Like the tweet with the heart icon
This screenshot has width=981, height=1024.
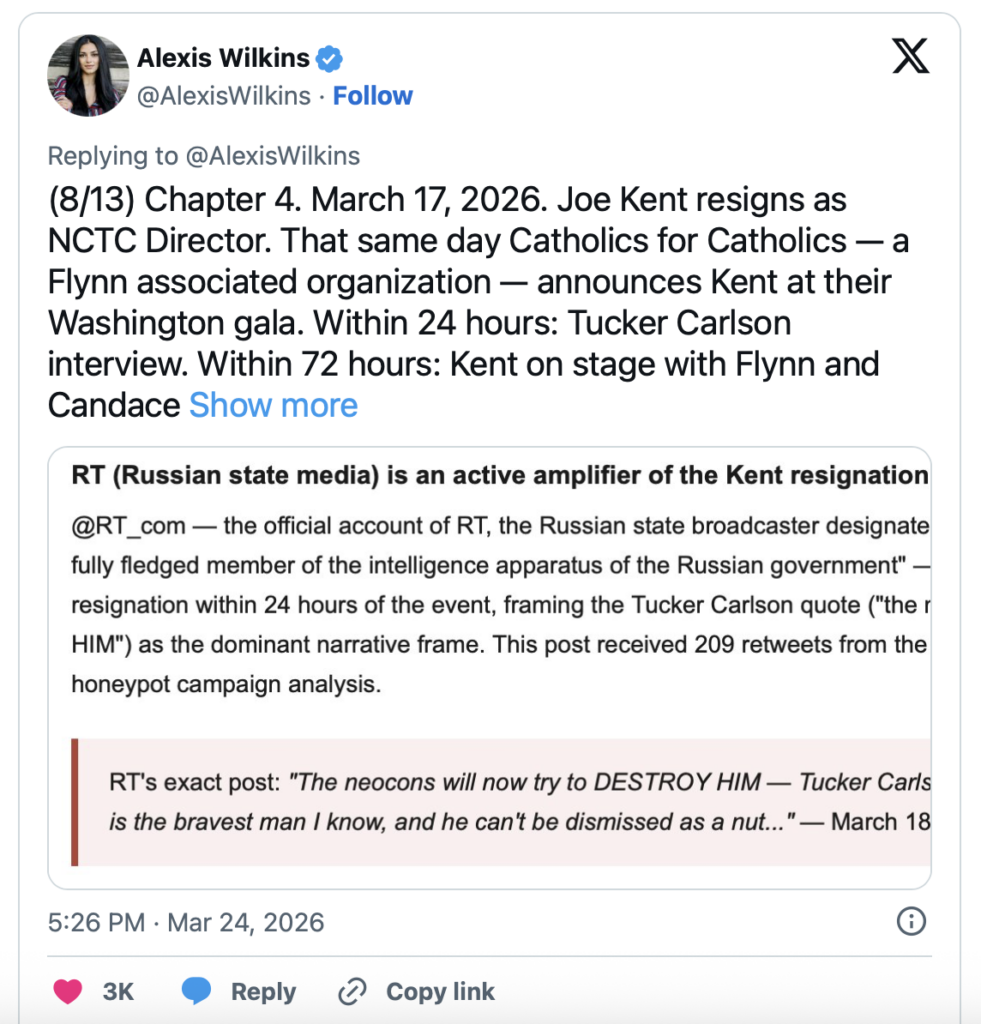tap(68, 991)
